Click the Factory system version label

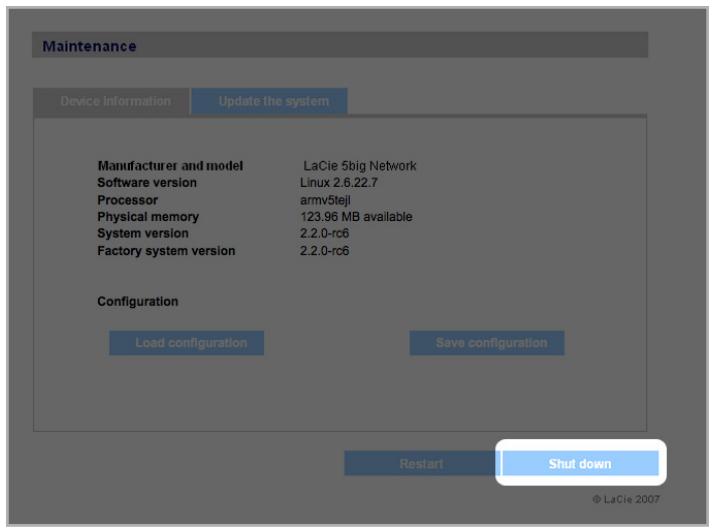(166, 251)
